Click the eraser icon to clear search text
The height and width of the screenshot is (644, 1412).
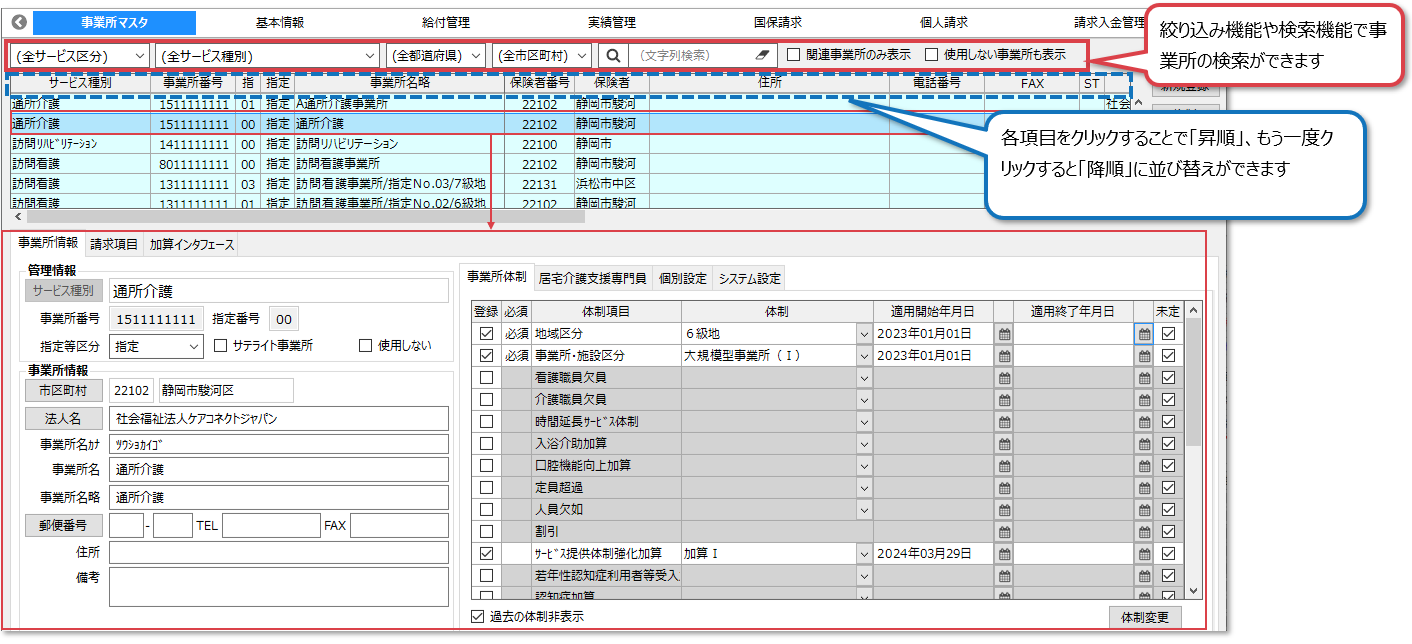pos(761,55)
